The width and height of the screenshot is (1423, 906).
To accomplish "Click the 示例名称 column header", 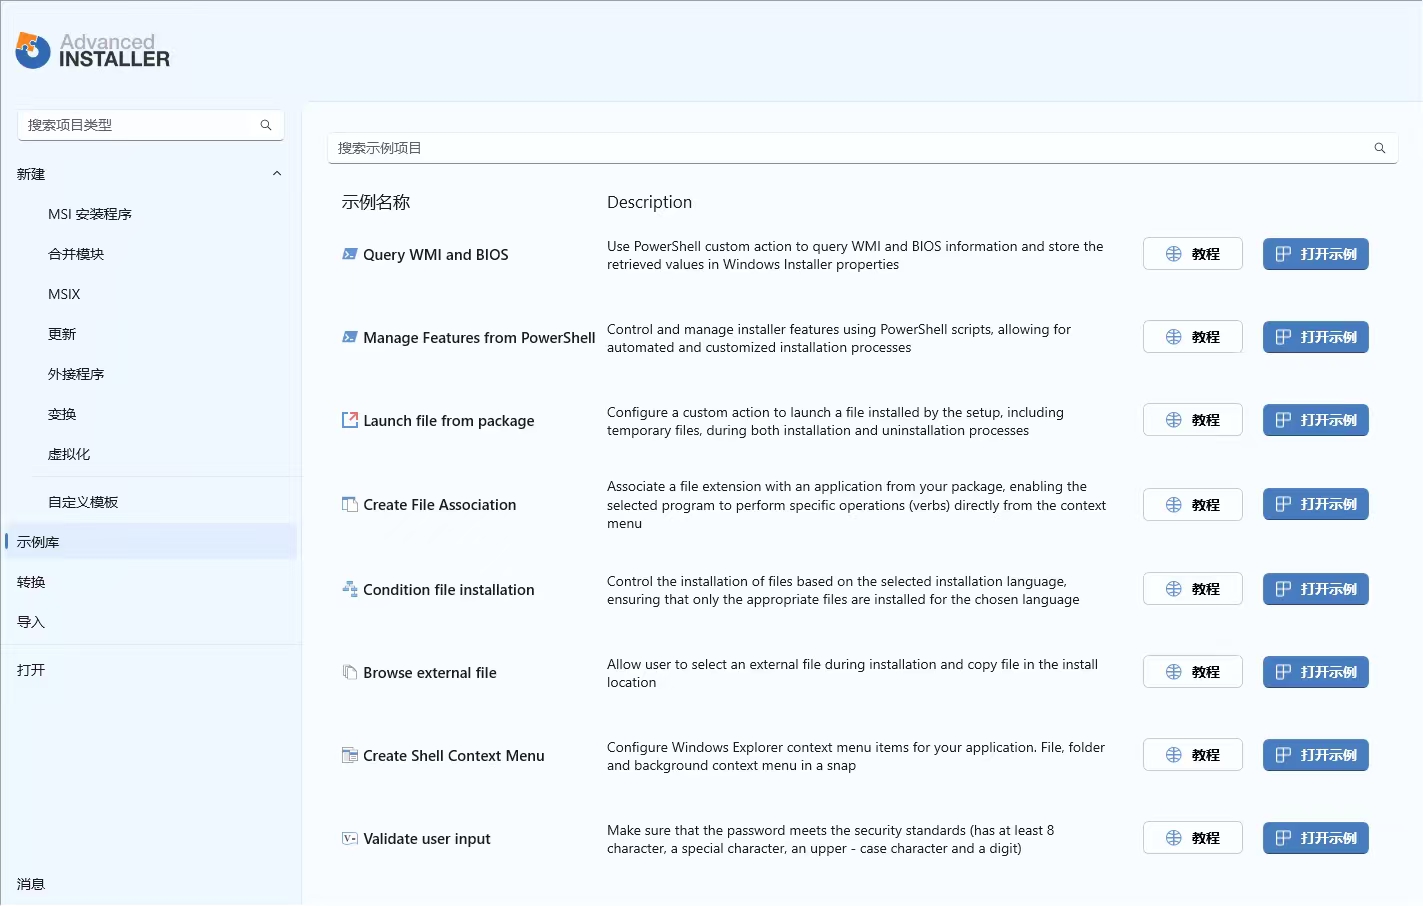I will coord(376,202).
